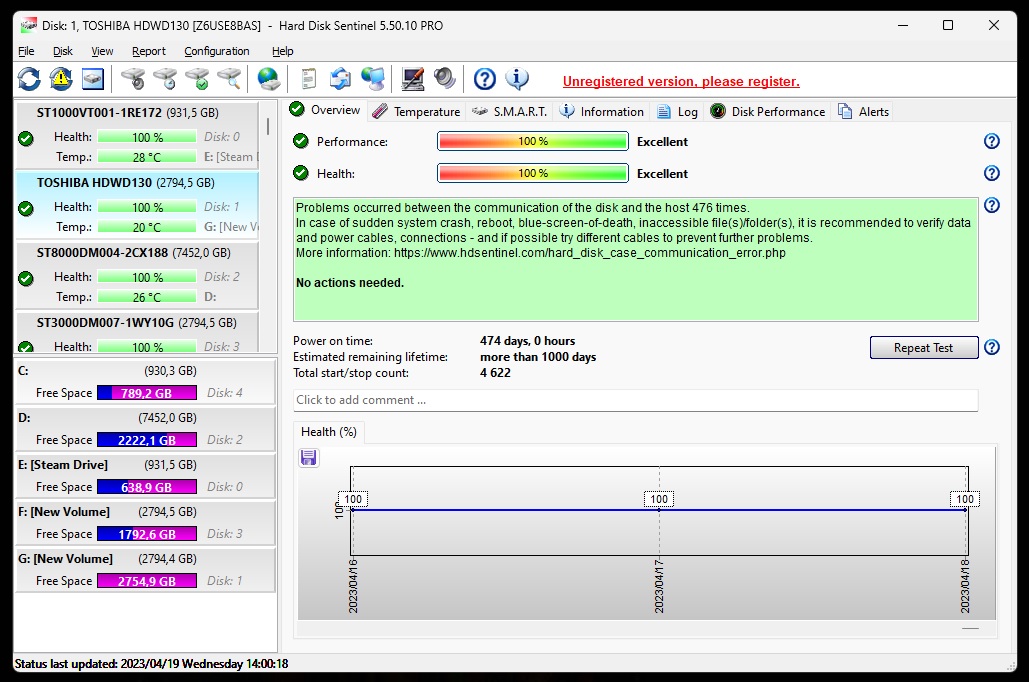Select E: [Steam Drive] partition
The height and width of the screenshot is (682, 1029).
click(145, 476)
